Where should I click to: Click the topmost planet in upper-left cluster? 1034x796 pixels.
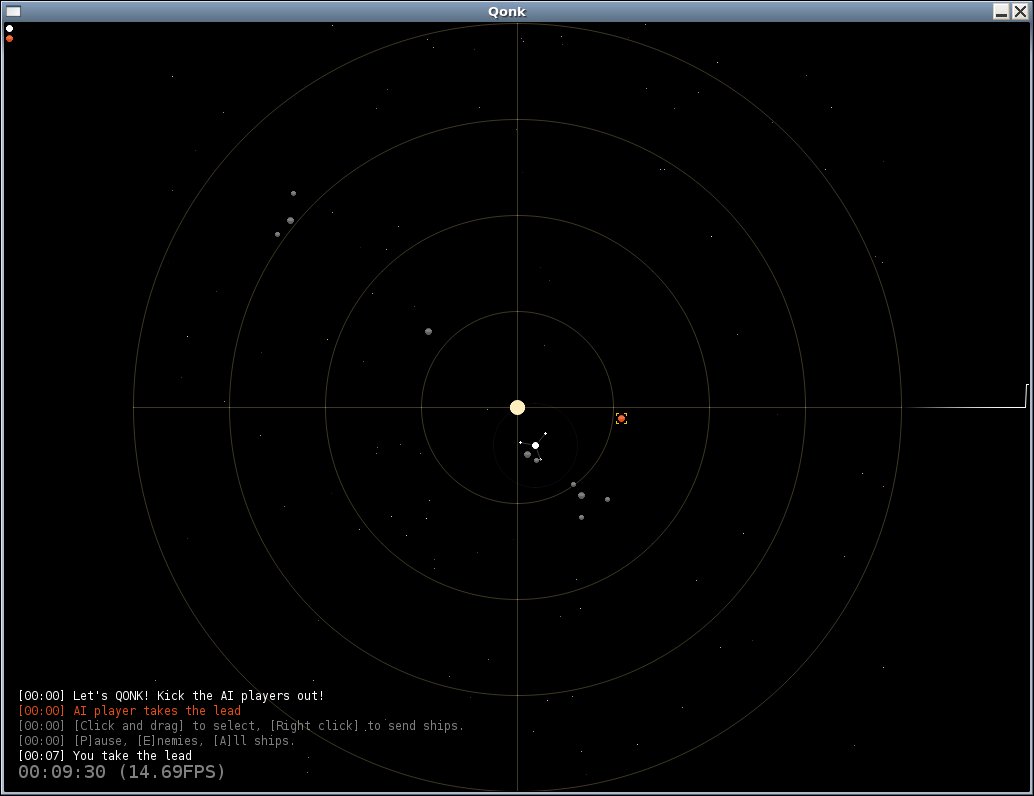pos(293,193)
